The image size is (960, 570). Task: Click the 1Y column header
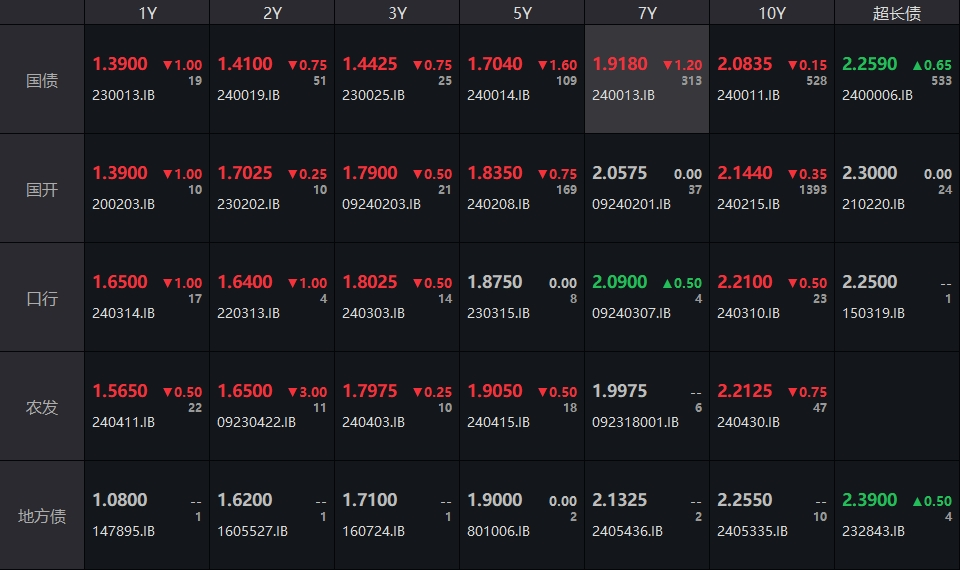point(147,13)
